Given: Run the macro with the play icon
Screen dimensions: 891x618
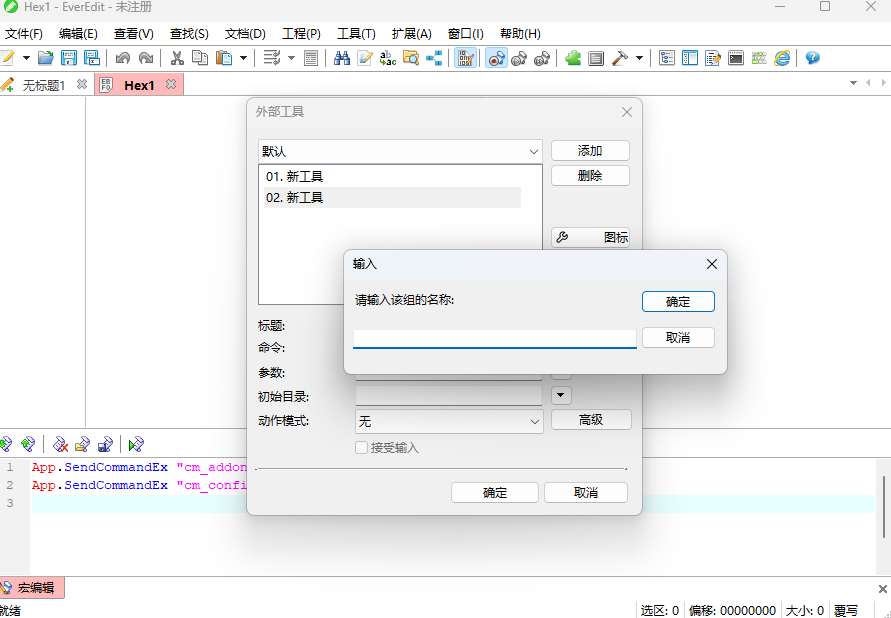Looking at the screenshot, I should [137, 444].
